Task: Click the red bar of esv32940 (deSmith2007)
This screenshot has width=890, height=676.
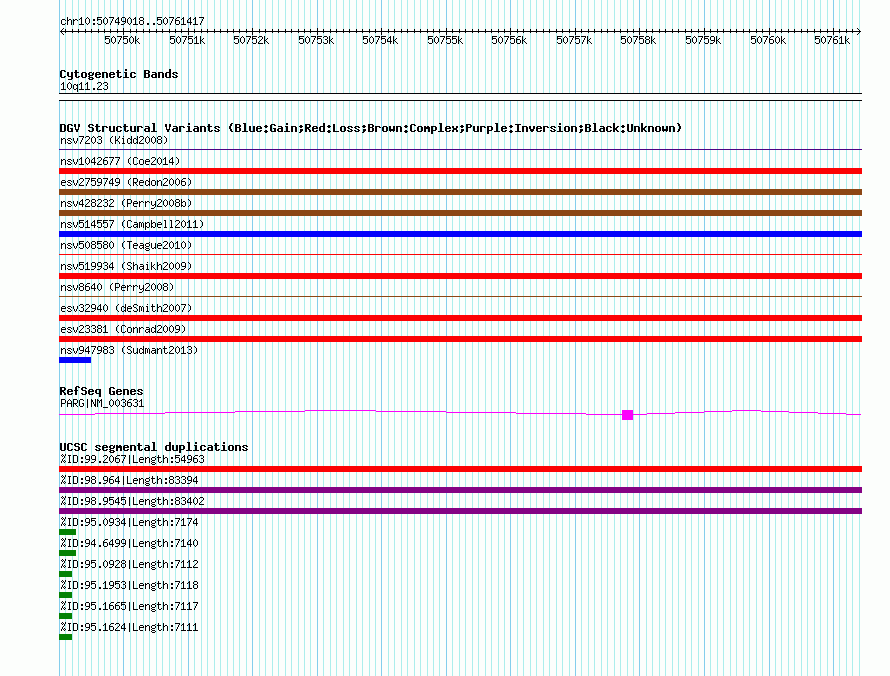Action: (460, 318)
